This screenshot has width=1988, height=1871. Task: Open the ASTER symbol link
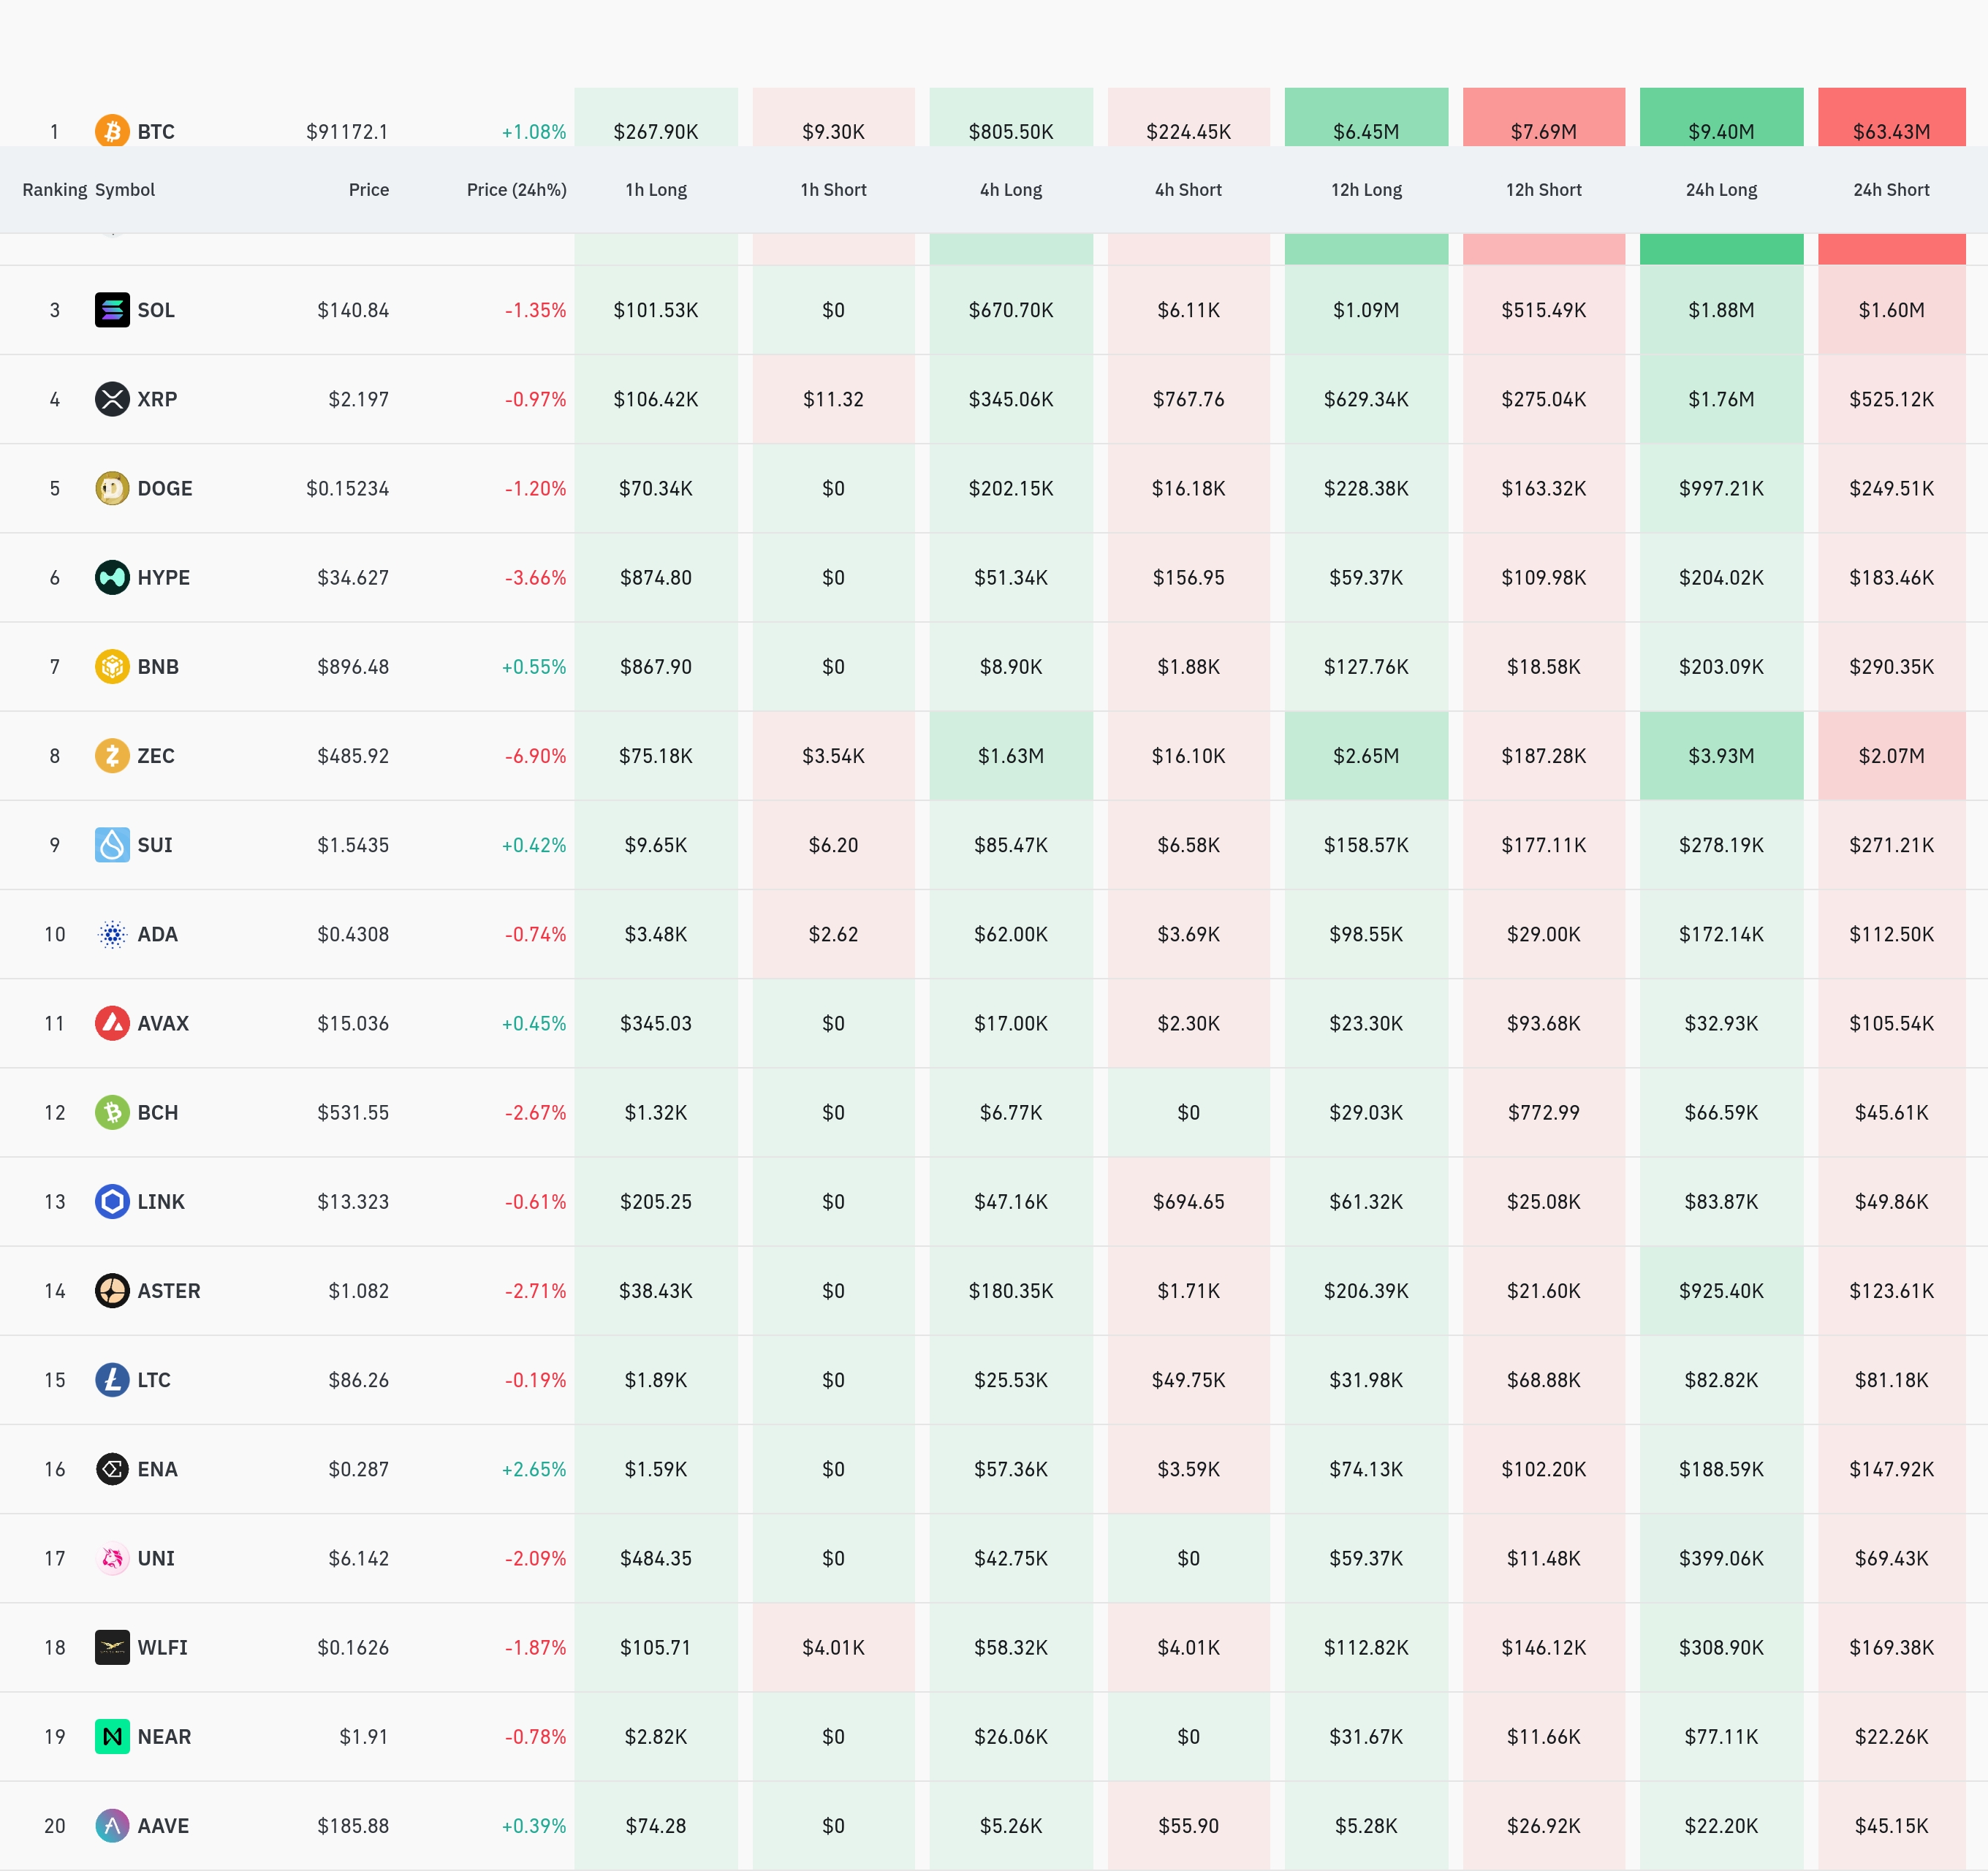click(x=168, y=1291)
